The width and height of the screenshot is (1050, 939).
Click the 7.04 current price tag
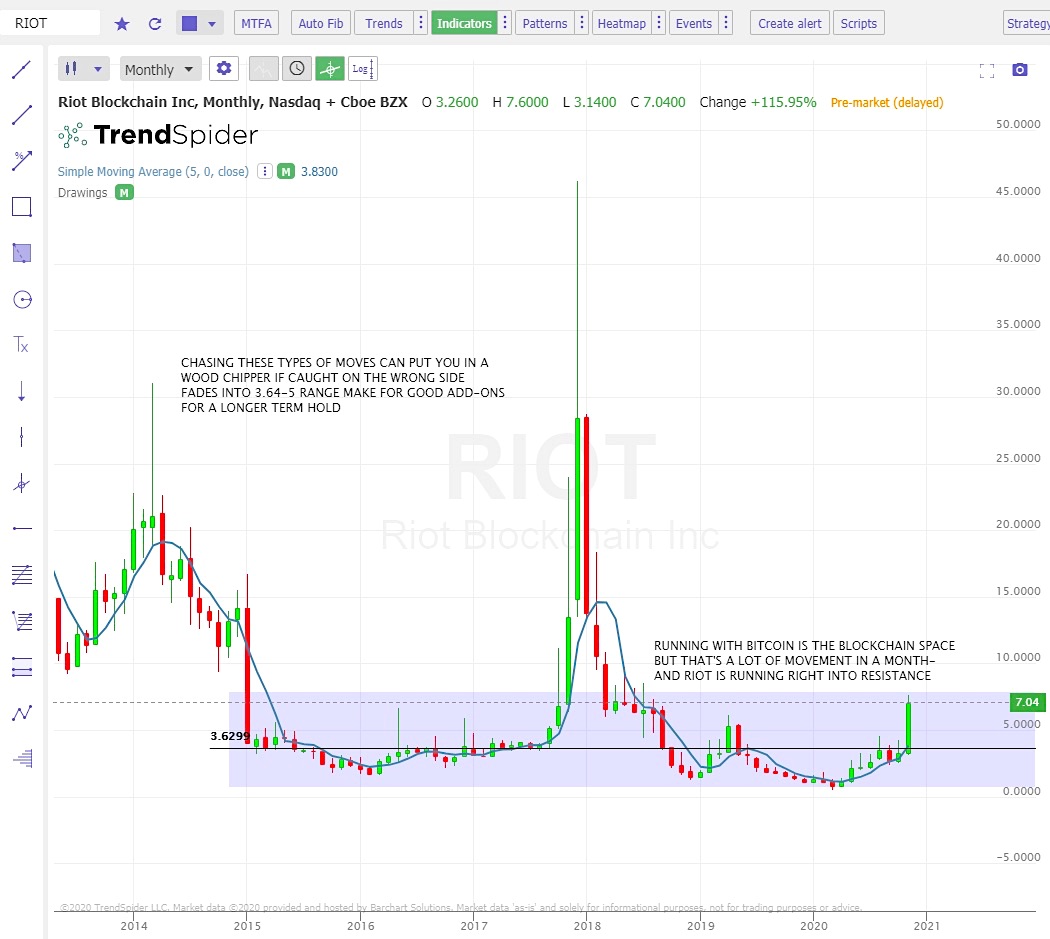[1027, 702]
